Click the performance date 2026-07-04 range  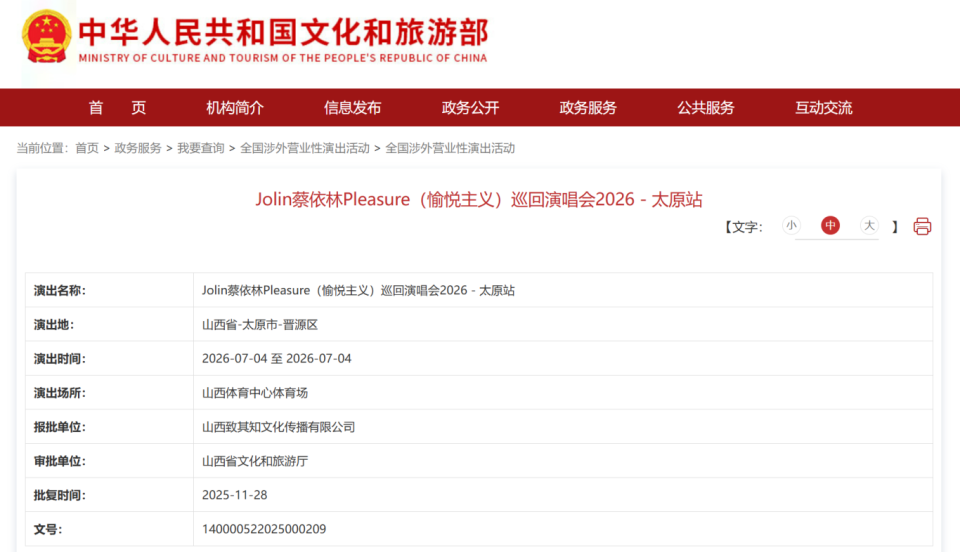point(277,359)
